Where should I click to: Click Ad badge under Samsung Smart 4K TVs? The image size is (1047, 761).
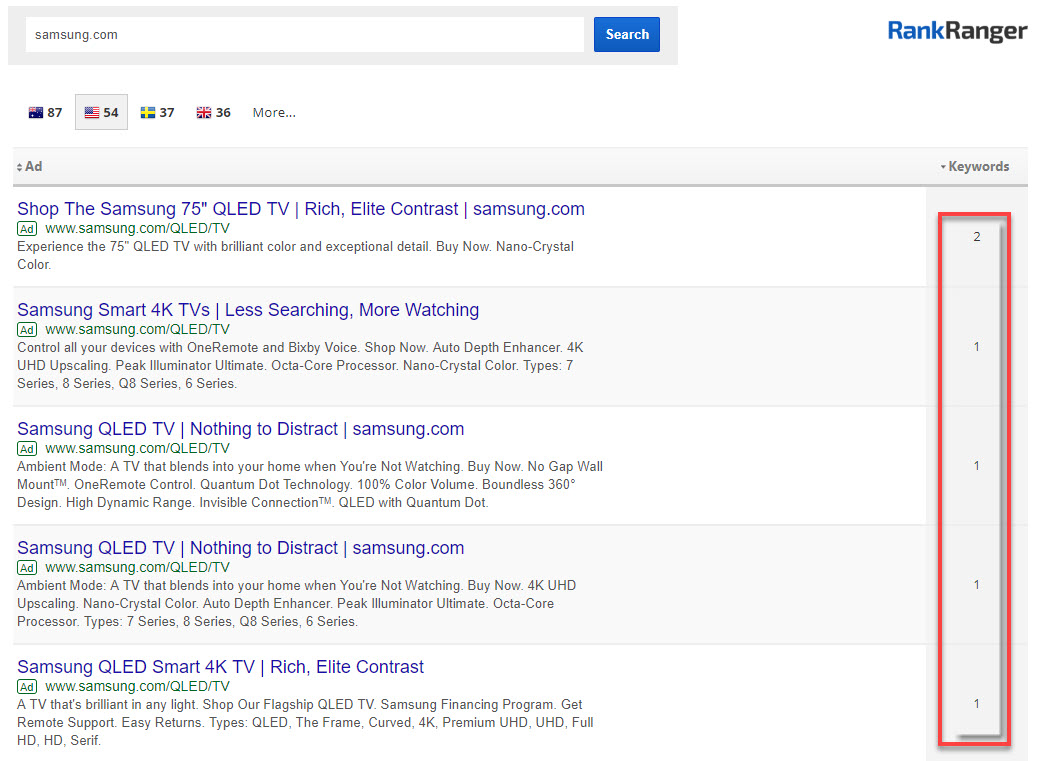tap(27, 330)
